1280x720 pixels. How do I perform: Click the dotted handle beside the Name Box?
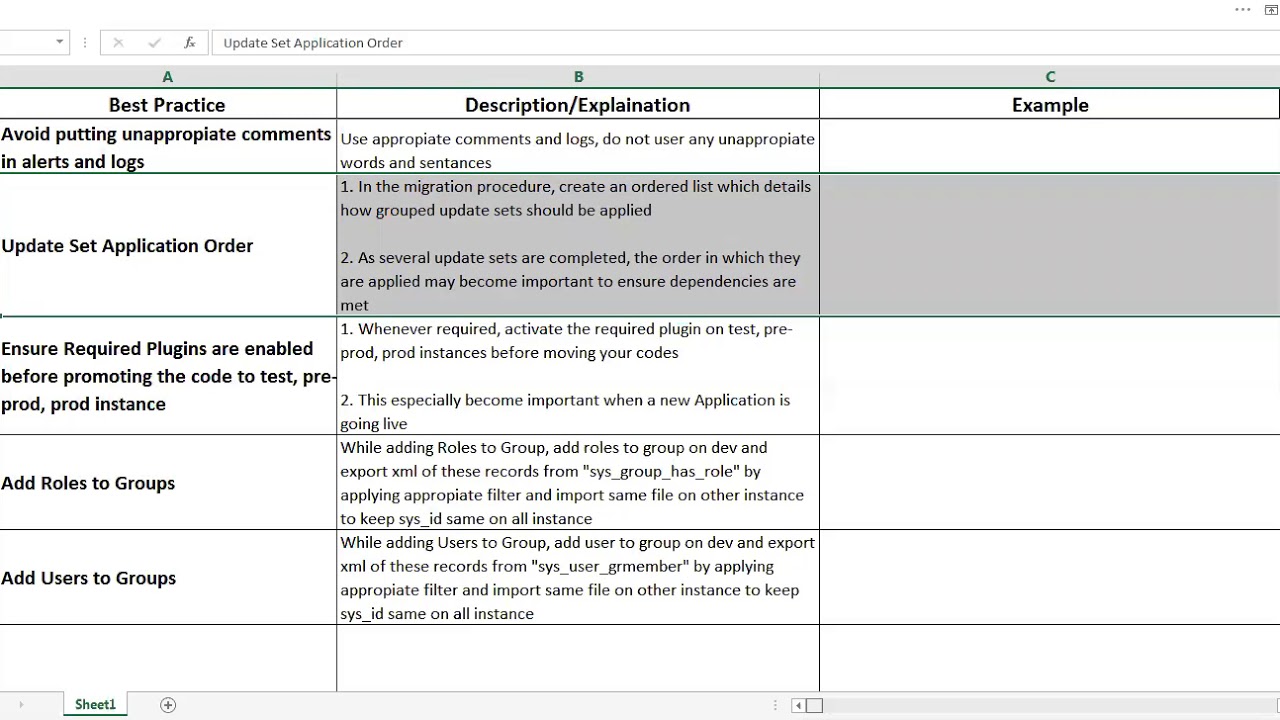[x=84, y=43]
